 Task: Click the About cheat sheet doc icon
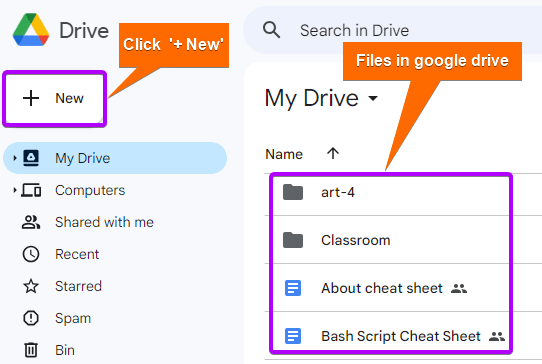pyautogui.click(x=293, y=288)
